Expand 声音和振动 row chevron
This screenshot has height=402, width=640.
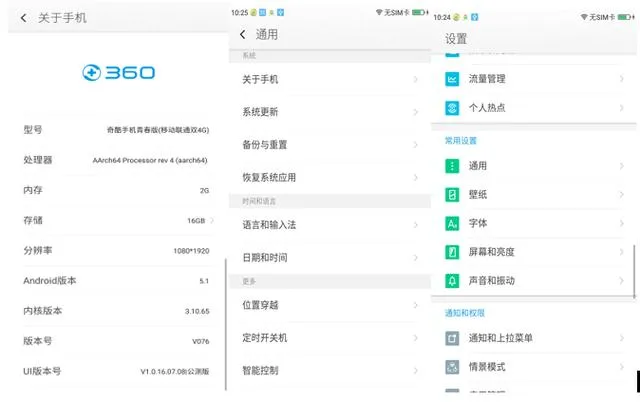coord(621,281)
